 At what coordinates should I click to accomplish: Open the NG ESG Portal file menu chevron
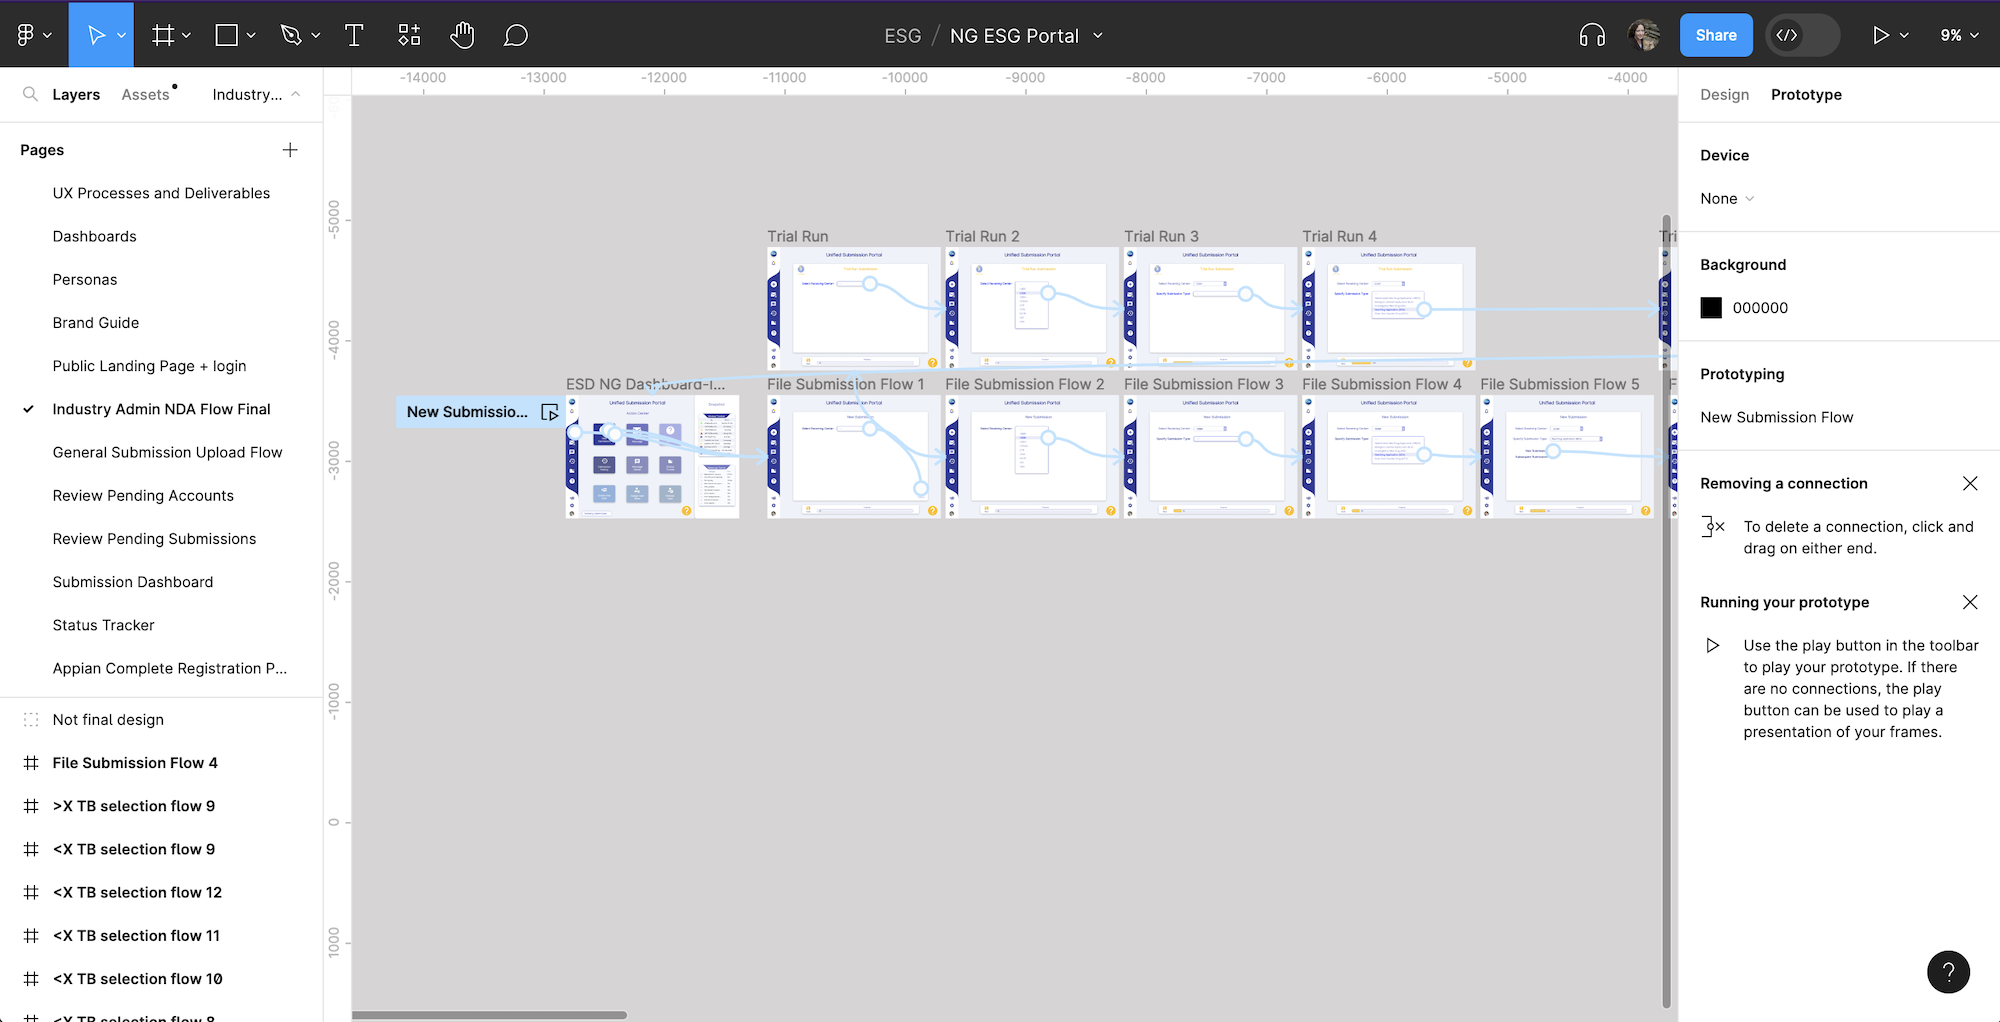[x=1098, y=35]
